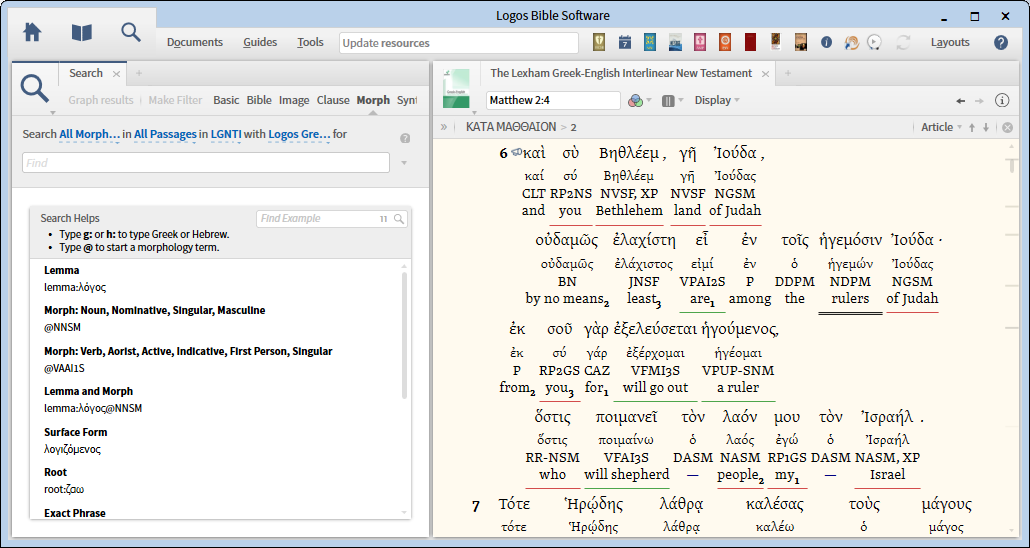Open the visual filters three-circles icon
1030x548 pixels.
click(634, 100)
